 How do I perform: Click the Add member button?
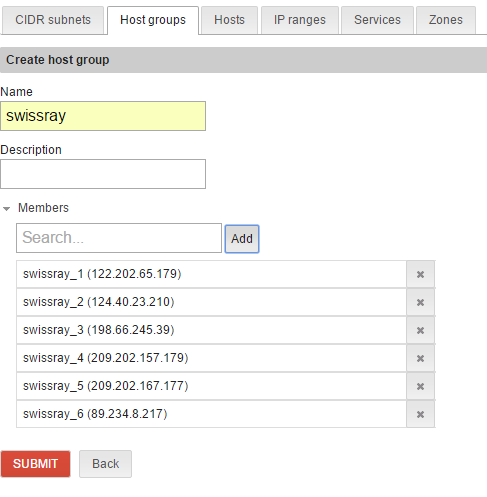point(242,239)
